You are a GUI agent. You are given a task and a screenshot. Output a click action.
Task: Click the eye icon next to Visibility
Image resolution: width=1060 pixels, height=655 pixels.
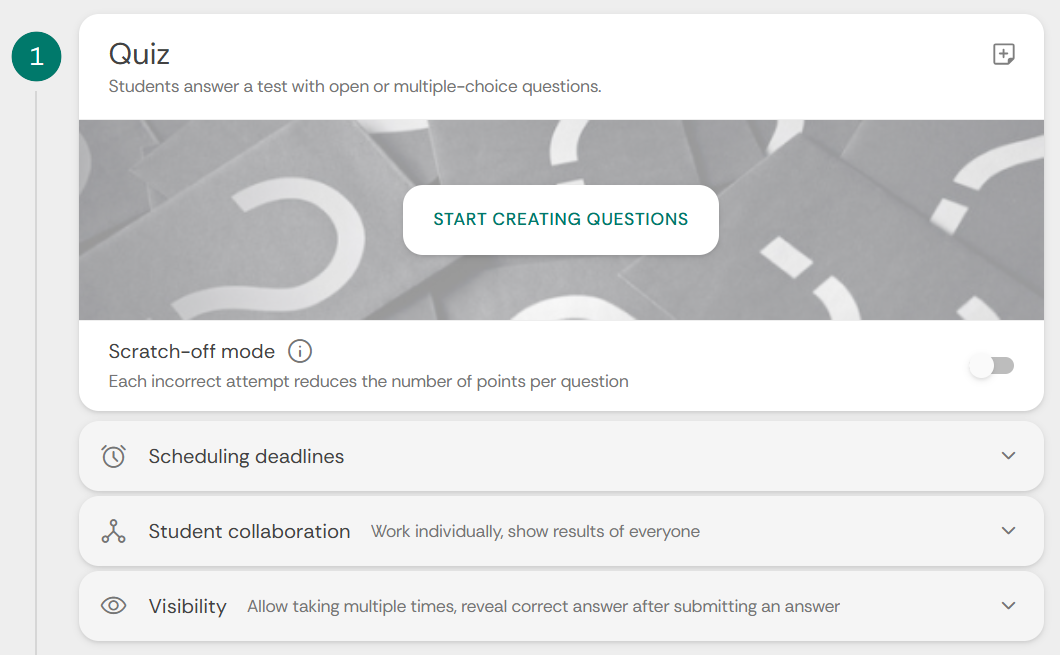[x=114, y=606]
